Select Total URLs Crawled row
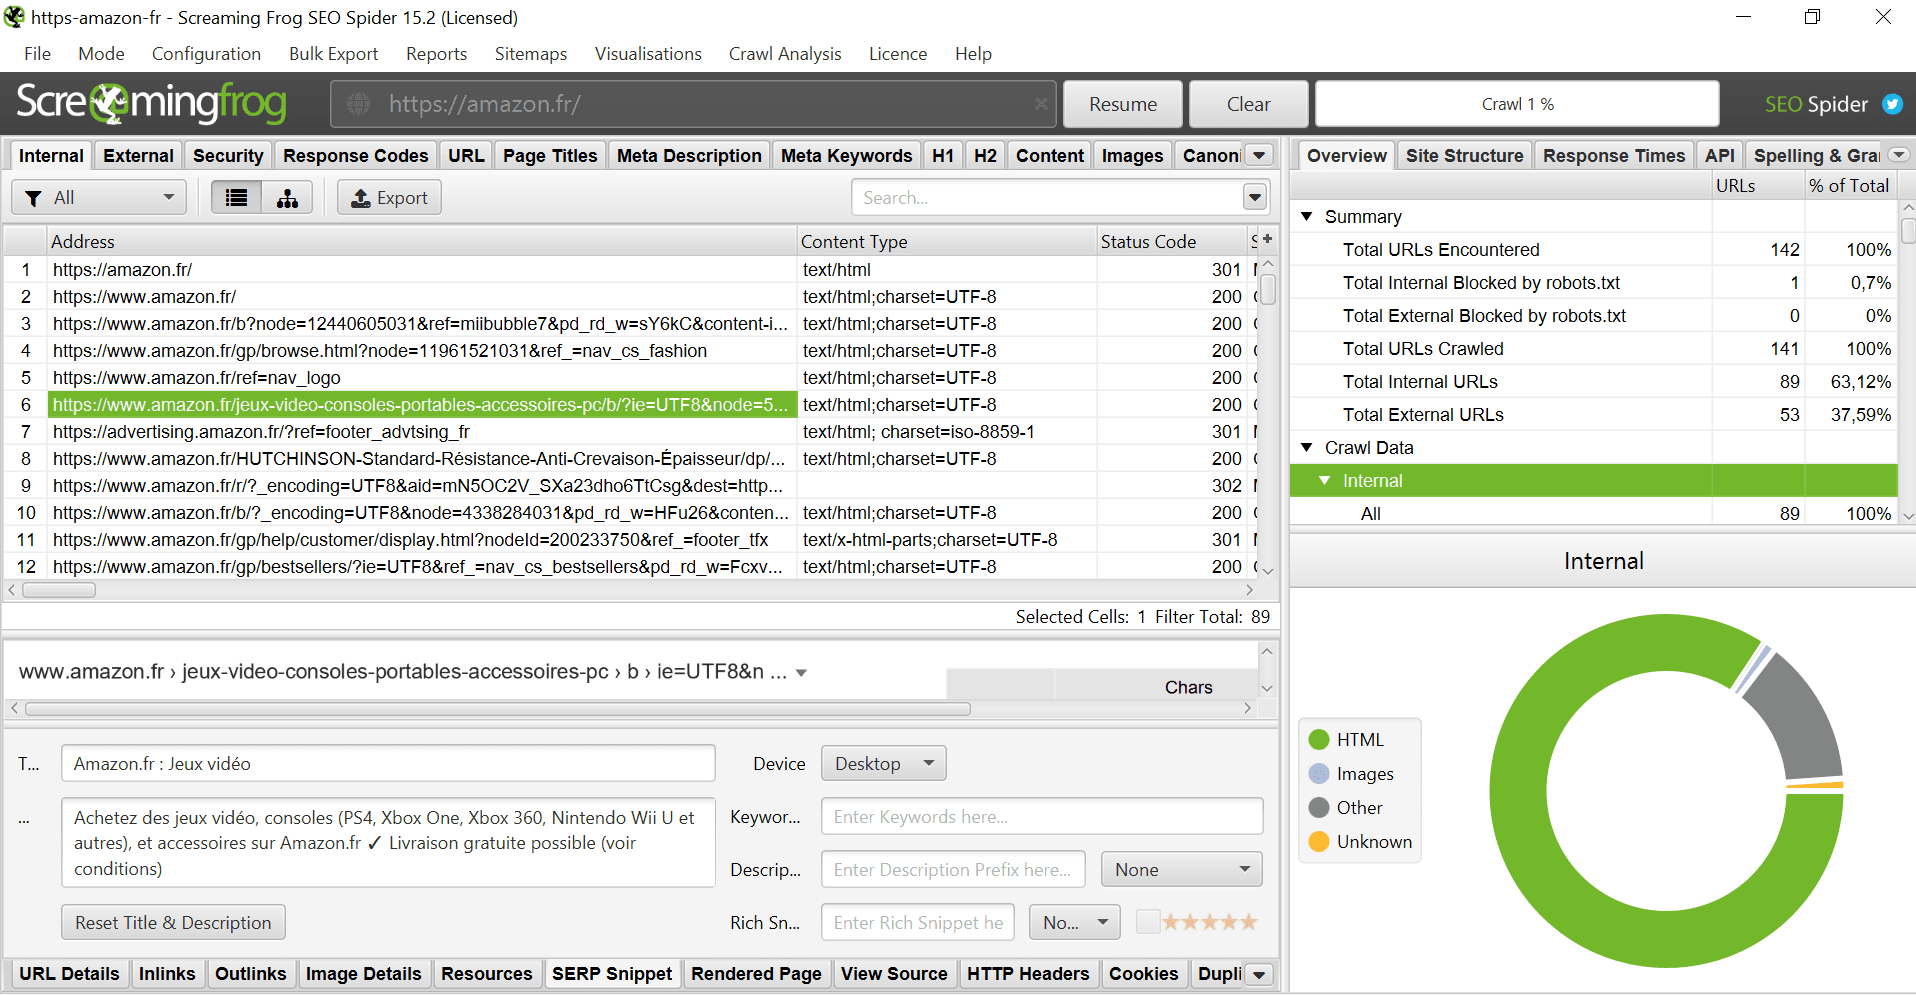 tap(1593, 348)
